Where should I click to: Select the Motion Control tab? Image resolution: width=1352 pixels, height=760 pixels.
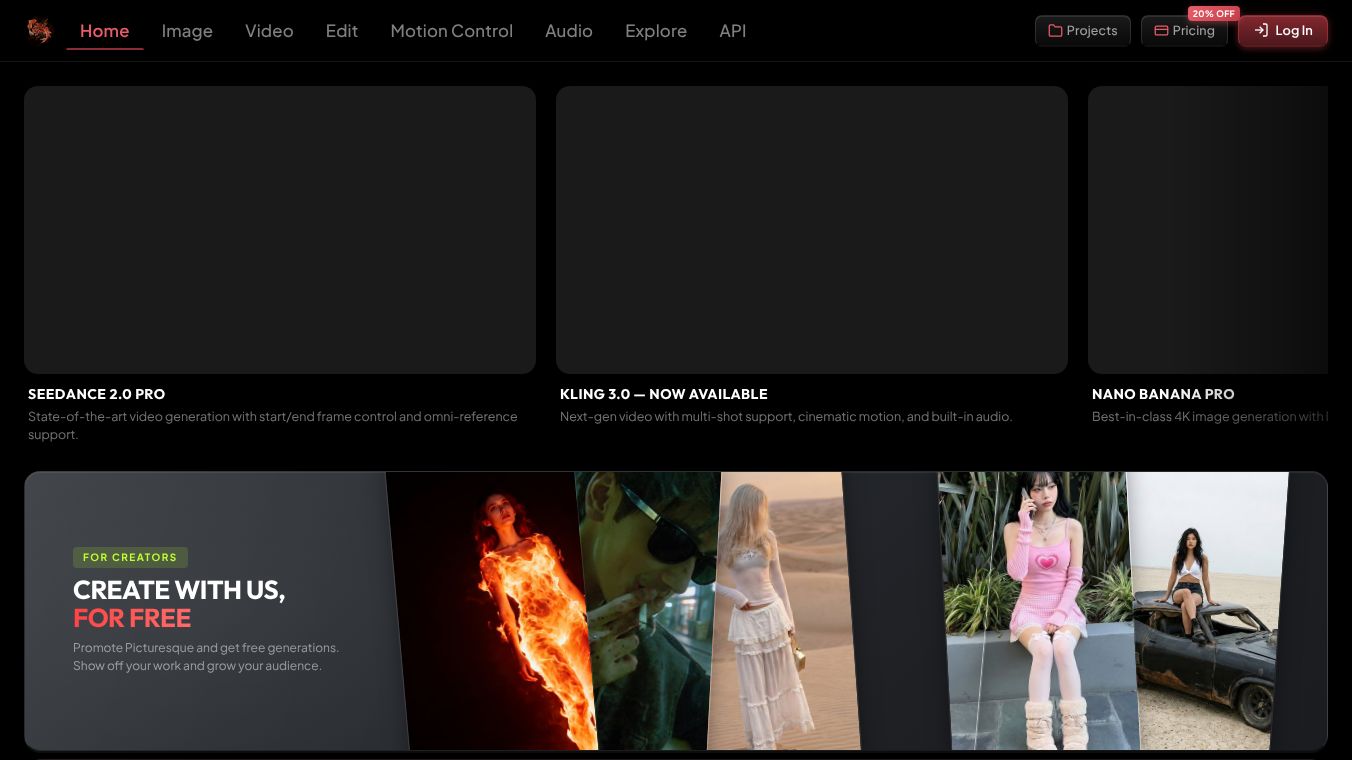click(452, 31)
